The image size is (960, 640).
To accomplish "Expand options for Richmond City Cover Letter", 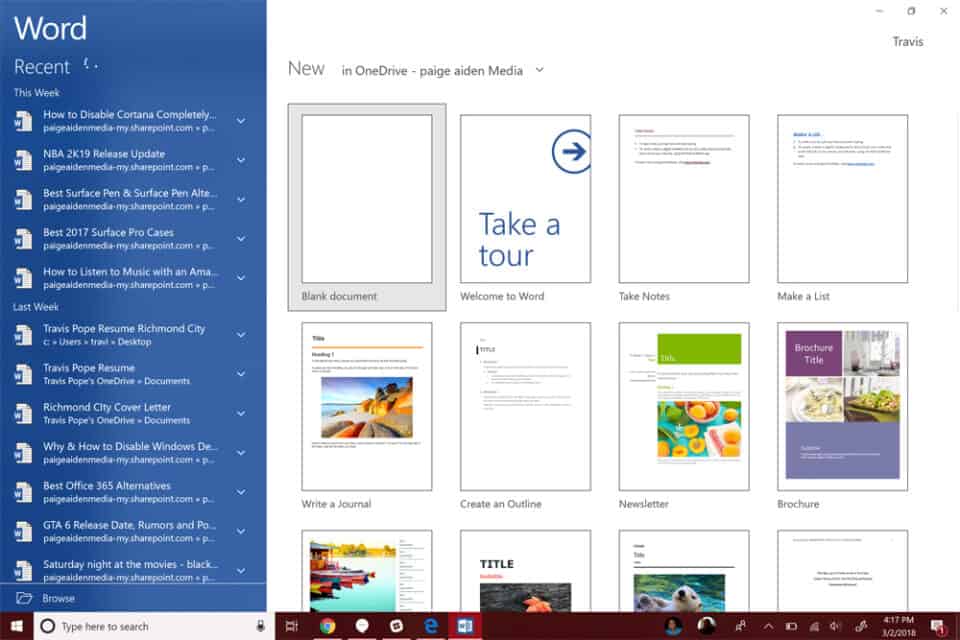I will (241, 413).
